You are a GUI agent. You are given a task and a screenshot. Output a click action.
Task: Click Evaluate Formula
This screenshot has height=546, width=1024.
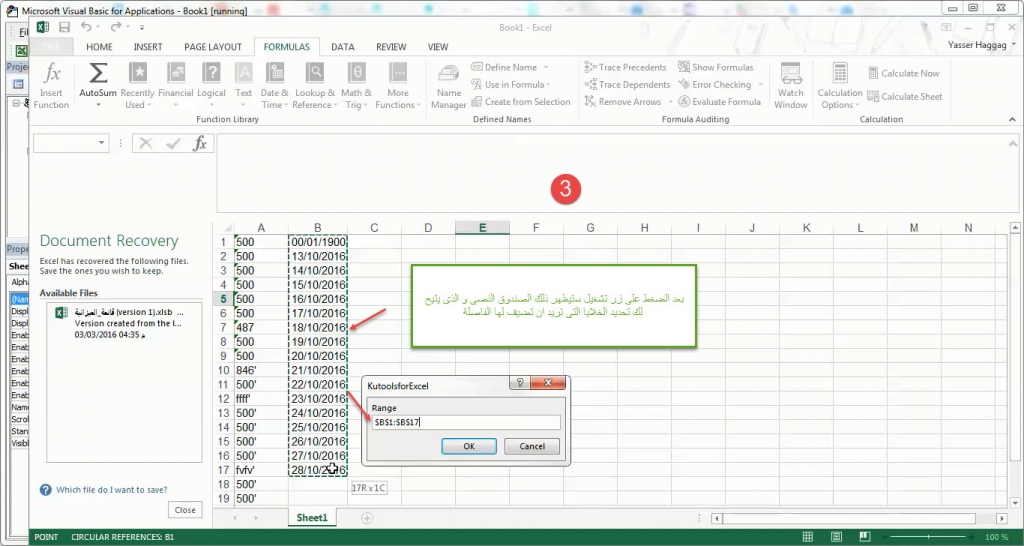(x=720, y=102)
